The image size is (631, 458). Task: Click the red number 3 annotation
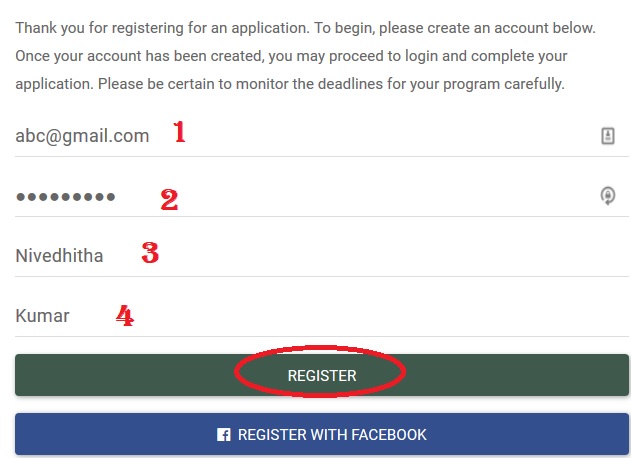click(150, 252)
